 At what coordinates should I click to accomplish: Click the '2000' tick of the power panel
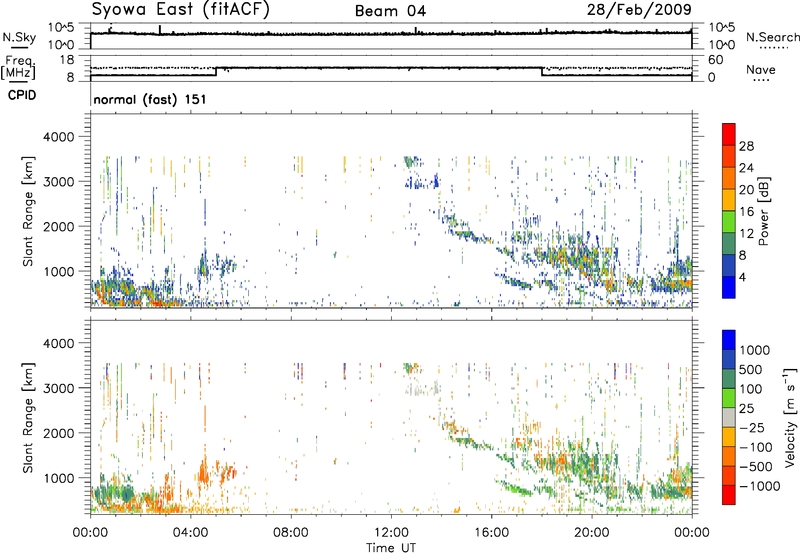pos(58,227)
